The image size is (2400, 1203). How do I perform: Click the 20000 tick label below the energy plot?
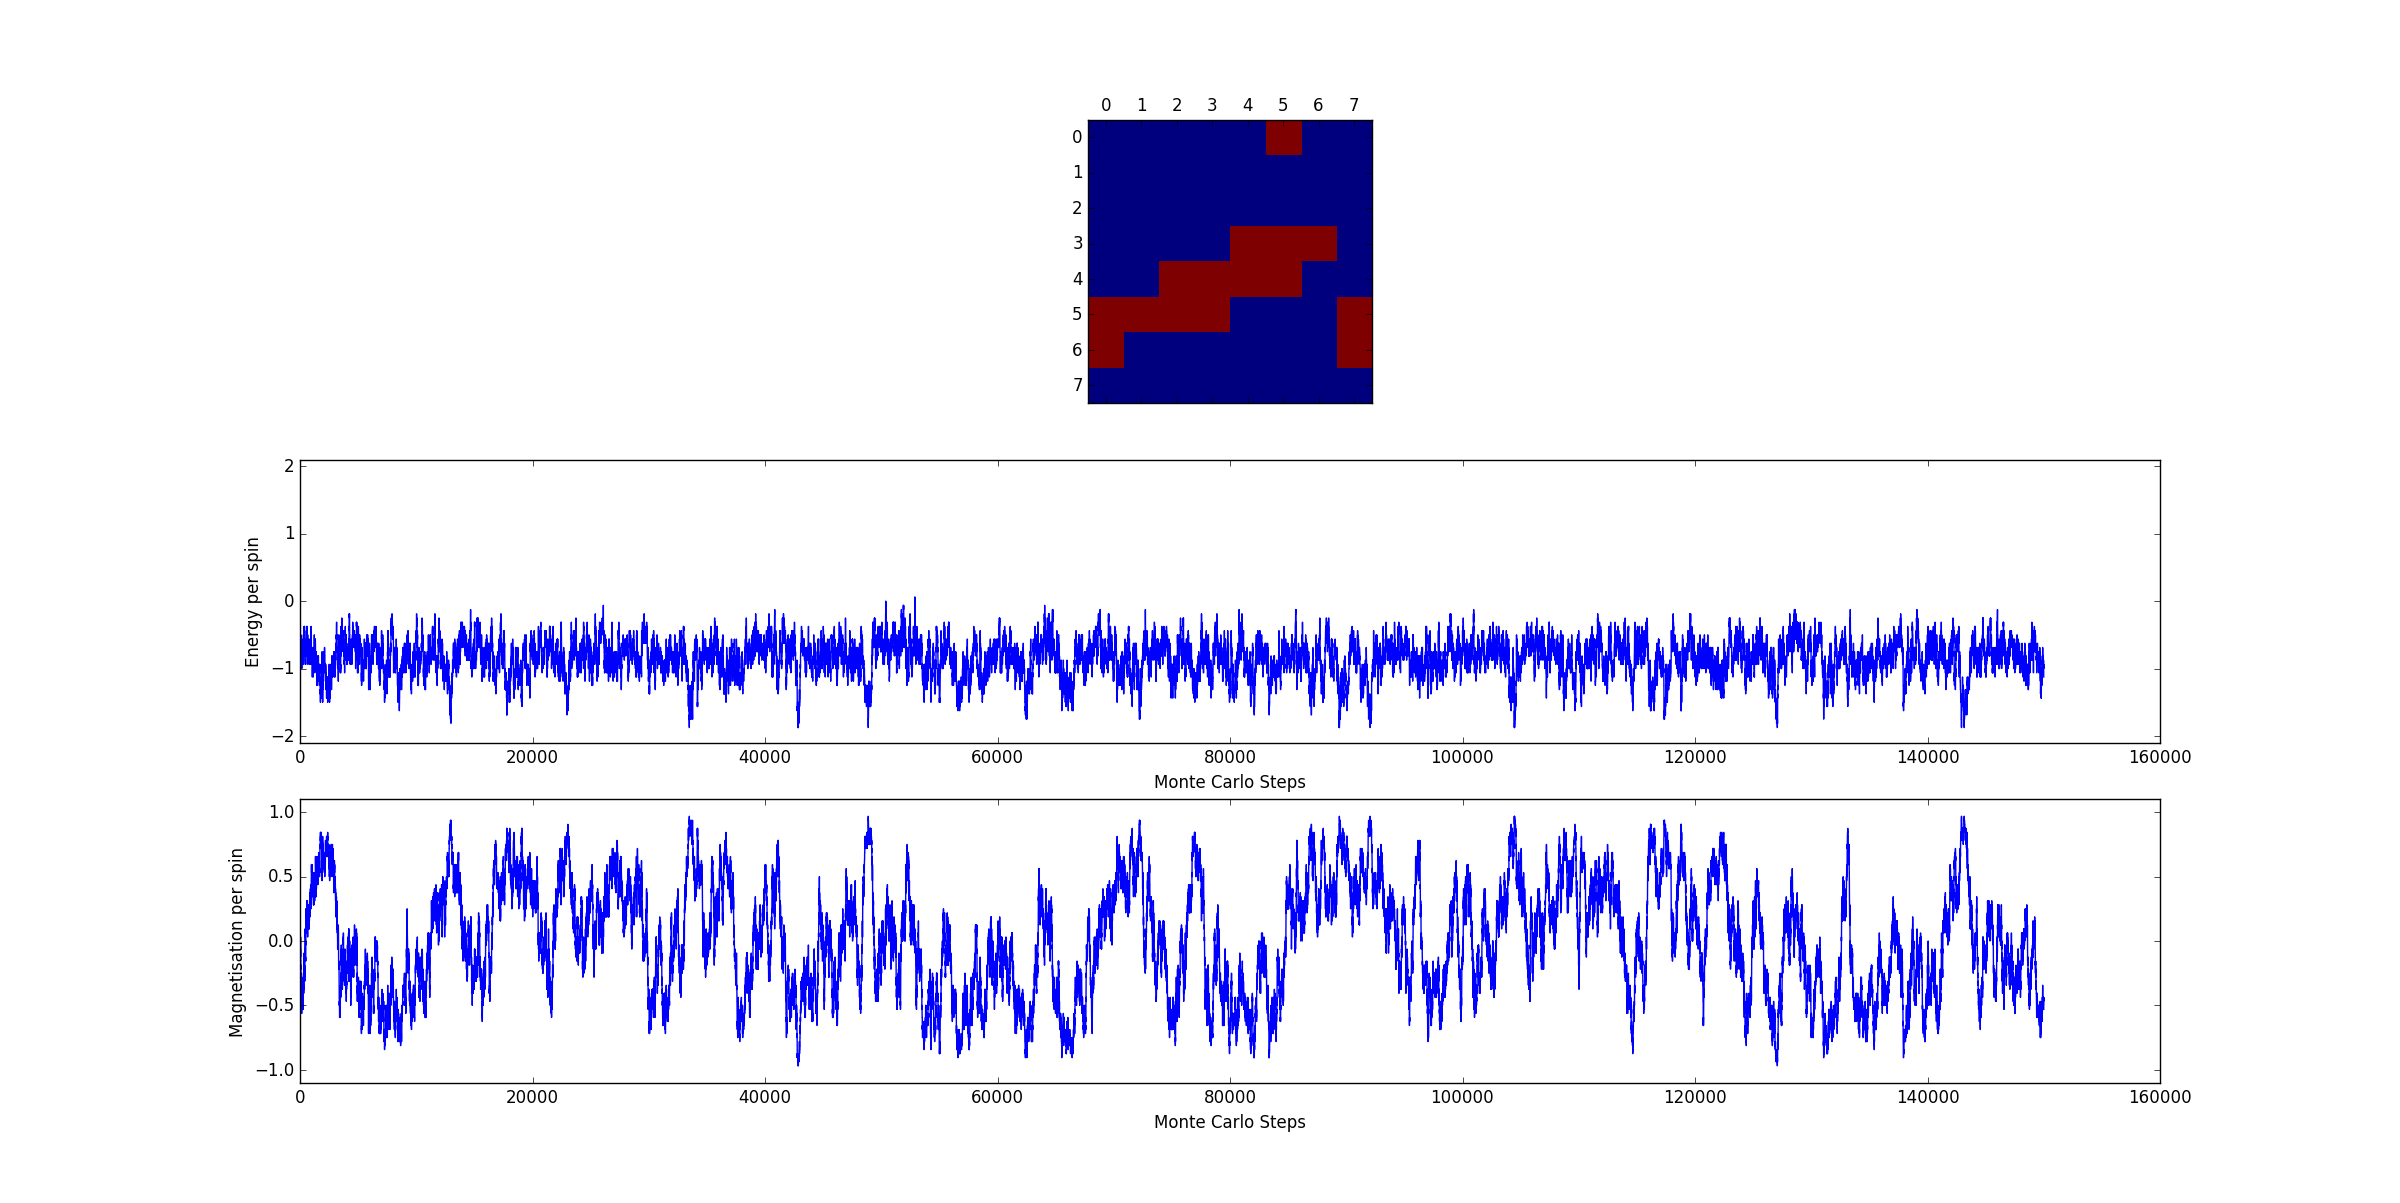pos(532,757)
